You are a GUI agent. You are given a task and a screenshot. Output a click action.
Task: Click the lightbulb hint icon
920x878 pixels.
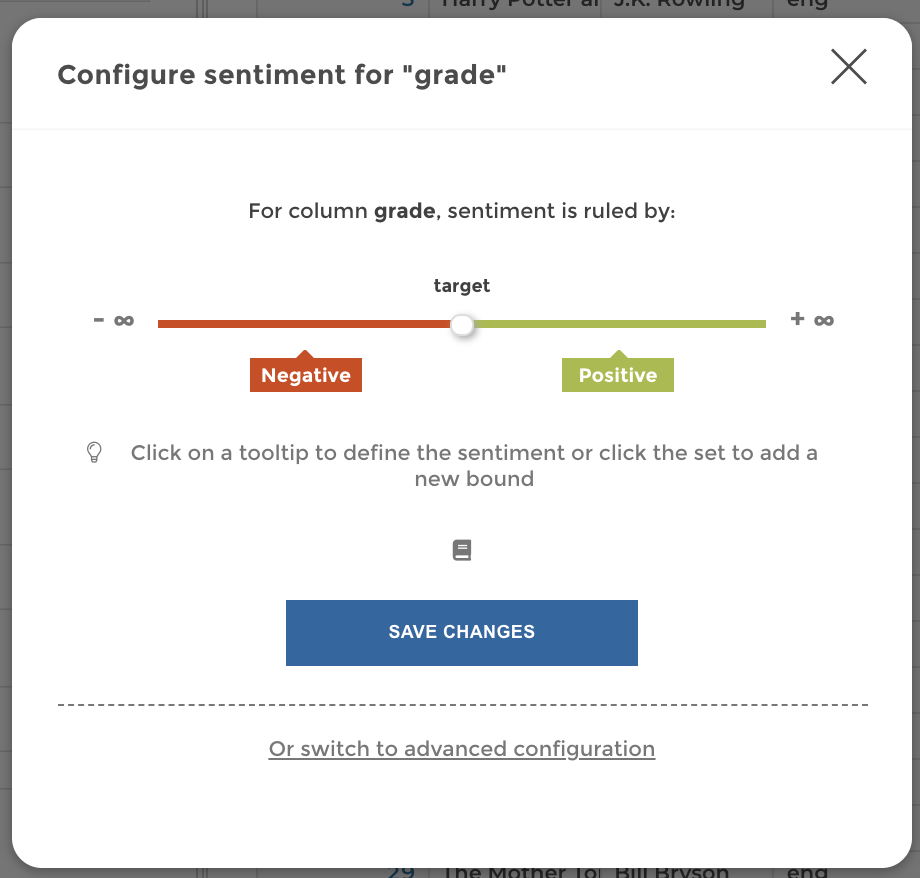[95, 452]
